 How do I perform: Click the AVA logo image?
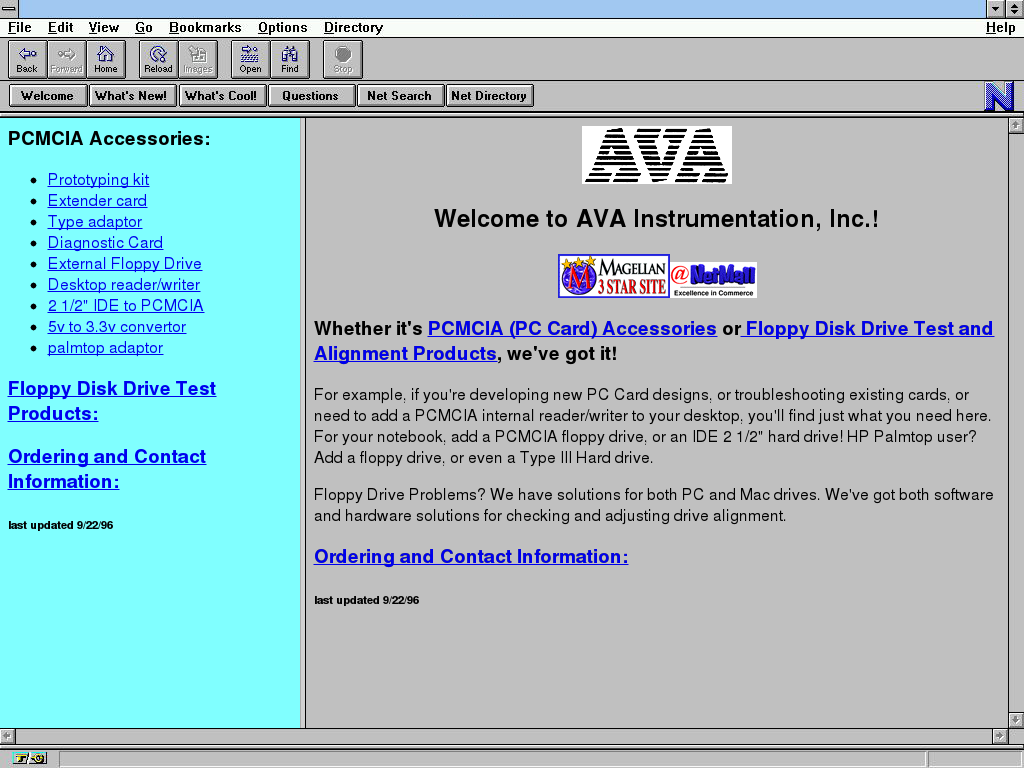(x=657, y=155)
